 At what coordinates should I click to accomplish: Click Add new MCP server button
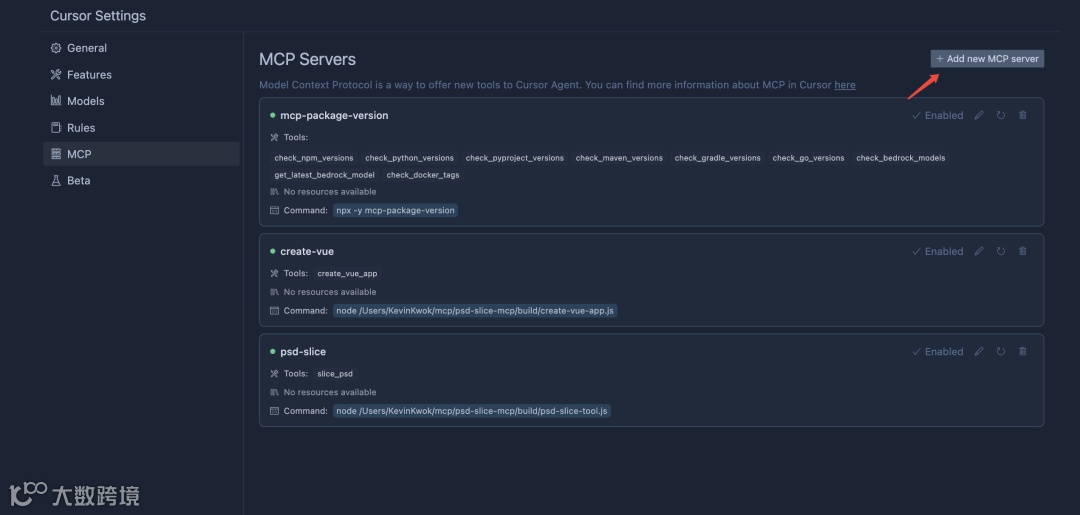(x=987, y=59)
